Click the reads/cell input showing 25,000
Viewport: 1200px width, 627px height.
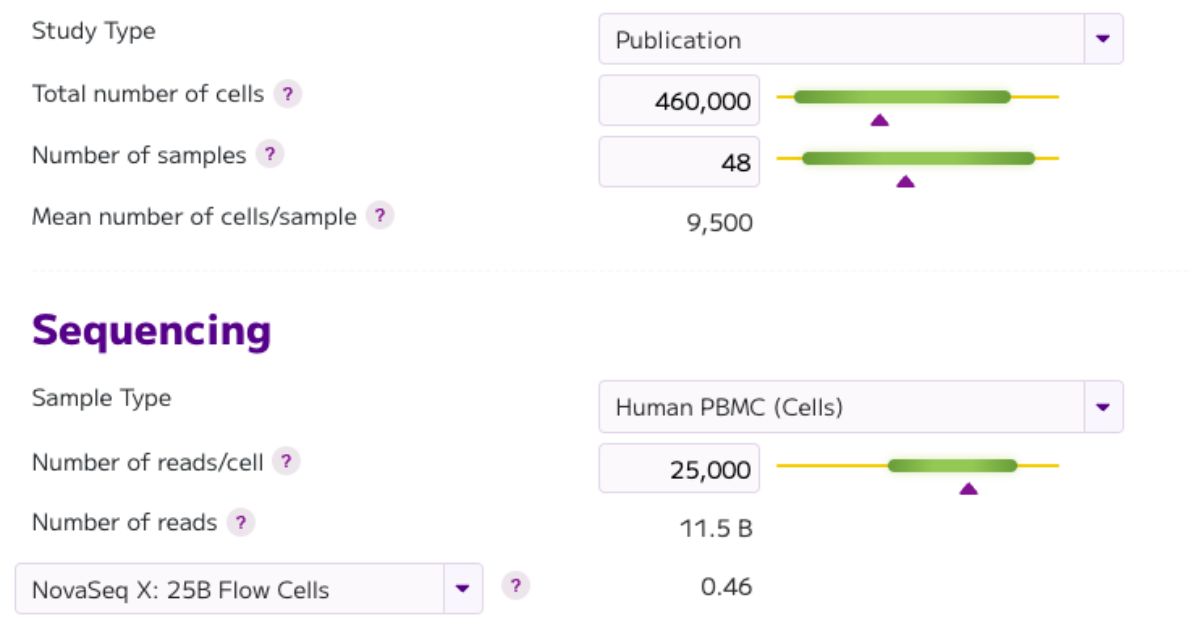pyautogui.click(x=678, y=468)
